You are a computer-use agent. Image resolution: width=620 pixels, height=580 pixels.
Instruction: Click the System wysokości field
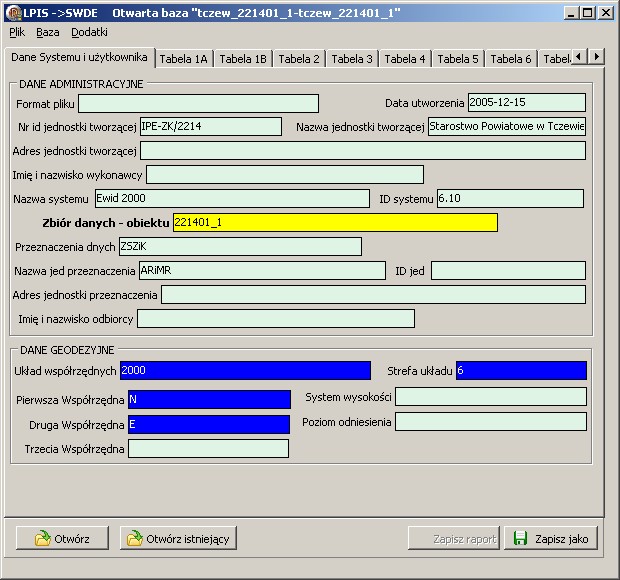coord(491,397)
